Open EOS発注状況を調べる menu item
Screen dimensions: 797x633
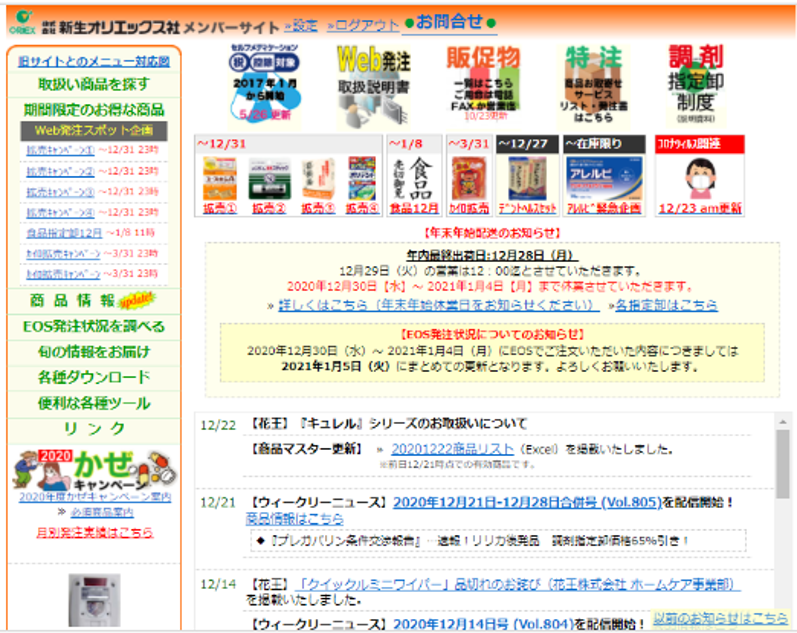point(94,326)
